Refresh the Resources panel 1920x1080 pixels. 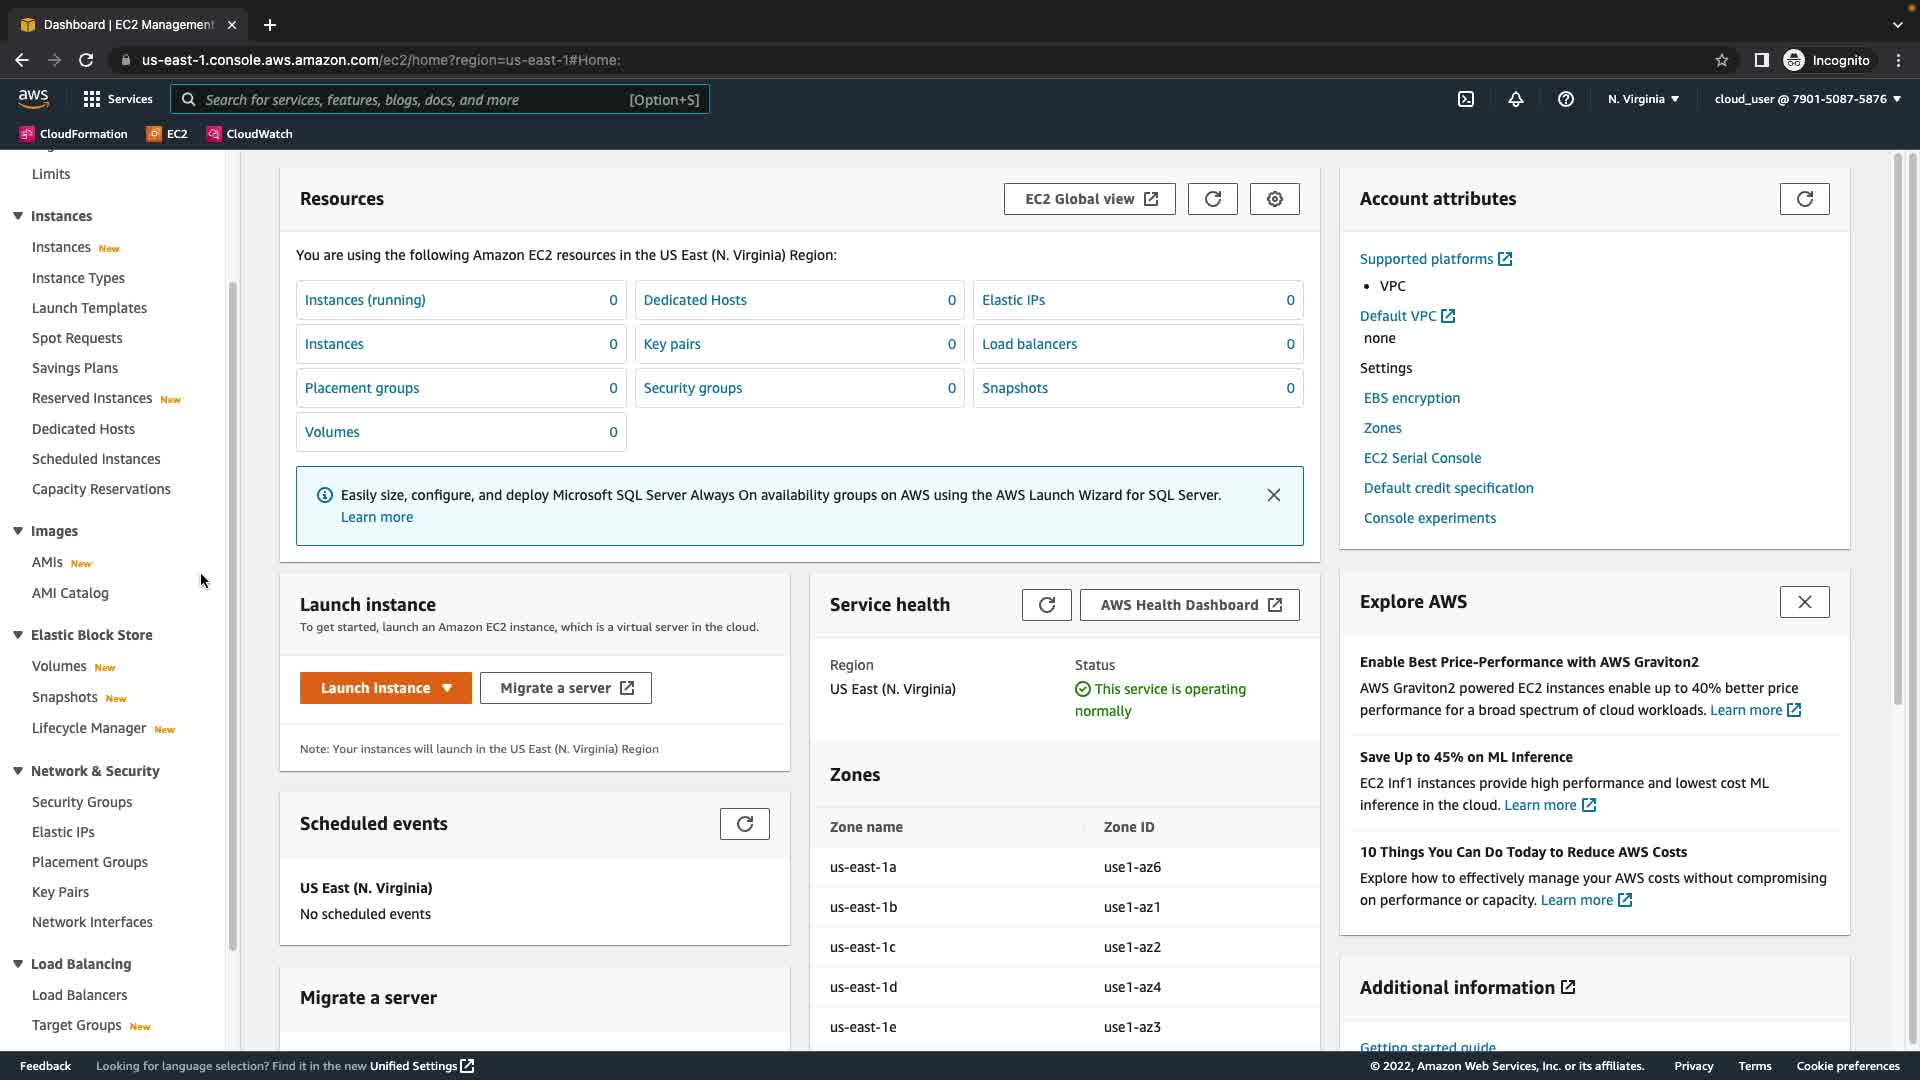coord(1212,199)
